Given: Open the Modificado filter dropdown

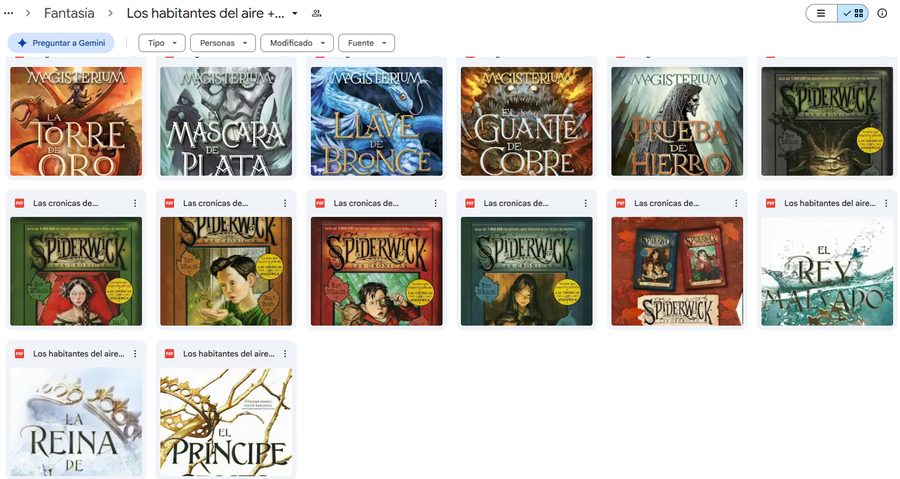Looking at the screenshot, I should coord(297,43).
